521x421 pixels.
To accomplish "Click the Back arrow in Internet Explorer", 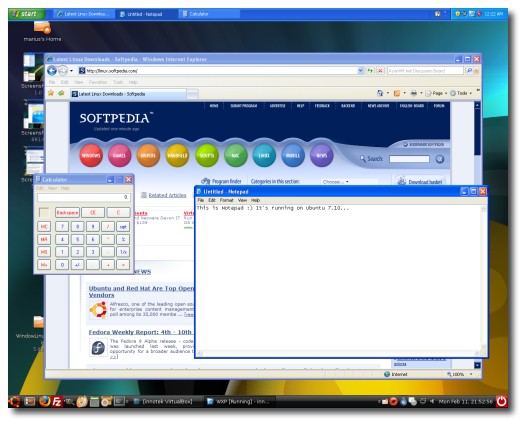I will coord(52,71).
